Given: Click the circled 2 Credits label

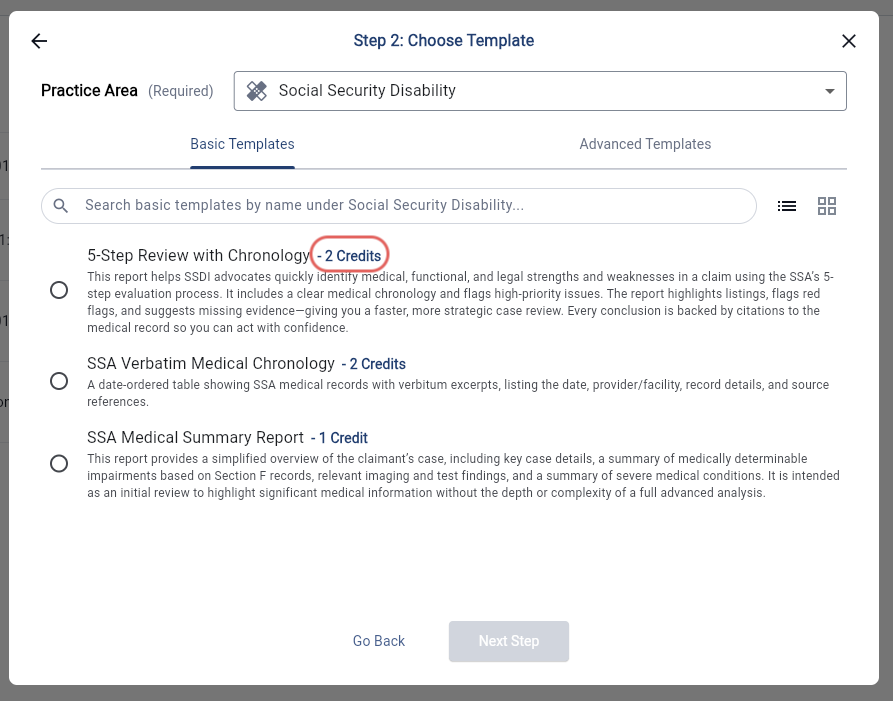Looking at the screenshot, I should (x=350, y=256).
